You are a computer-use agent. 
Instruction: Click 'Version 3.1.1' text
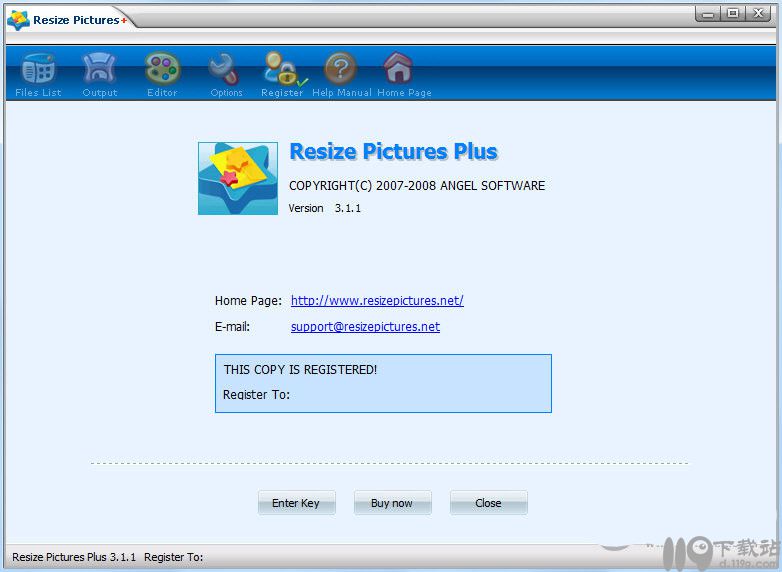click(325, 208)
